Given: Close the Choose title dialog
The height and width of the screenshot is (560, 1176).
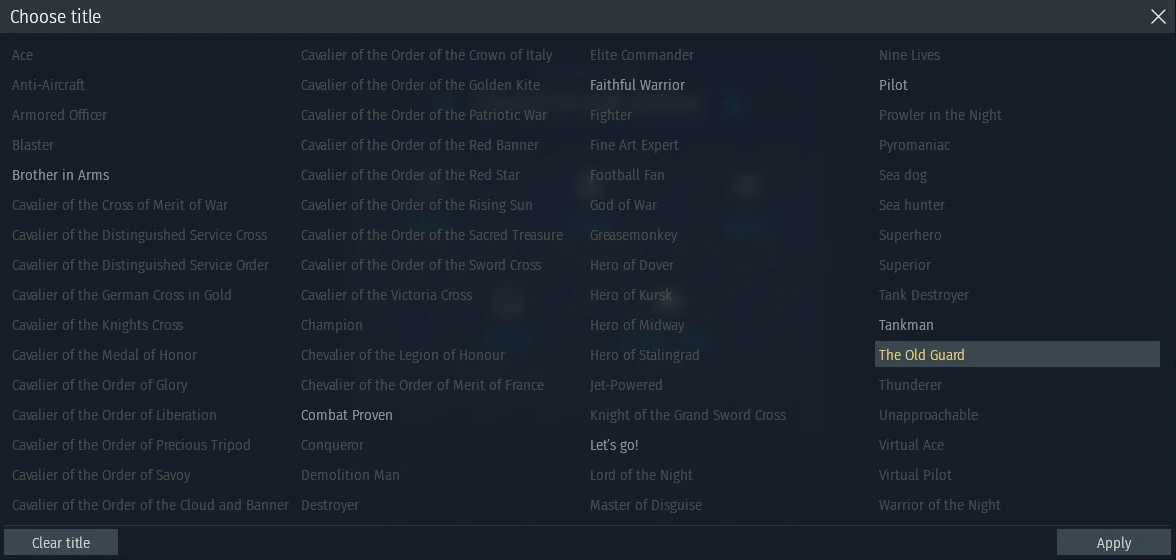Looking at the screenshot, I should coord(1158,16).
